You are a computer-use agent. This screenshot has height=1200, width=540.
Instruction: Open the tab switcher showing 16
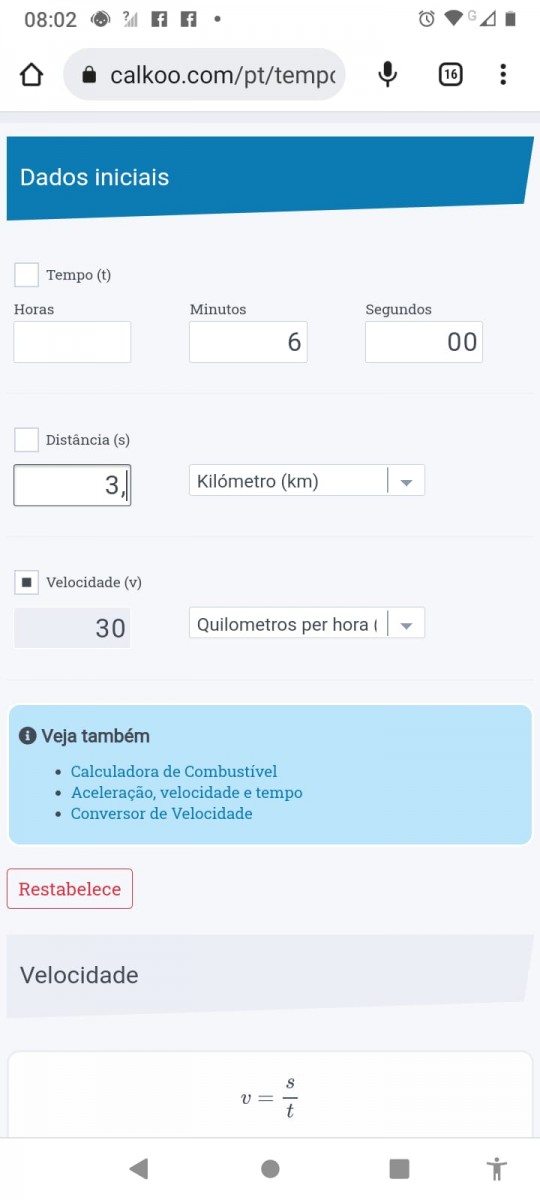coord(451,75)
